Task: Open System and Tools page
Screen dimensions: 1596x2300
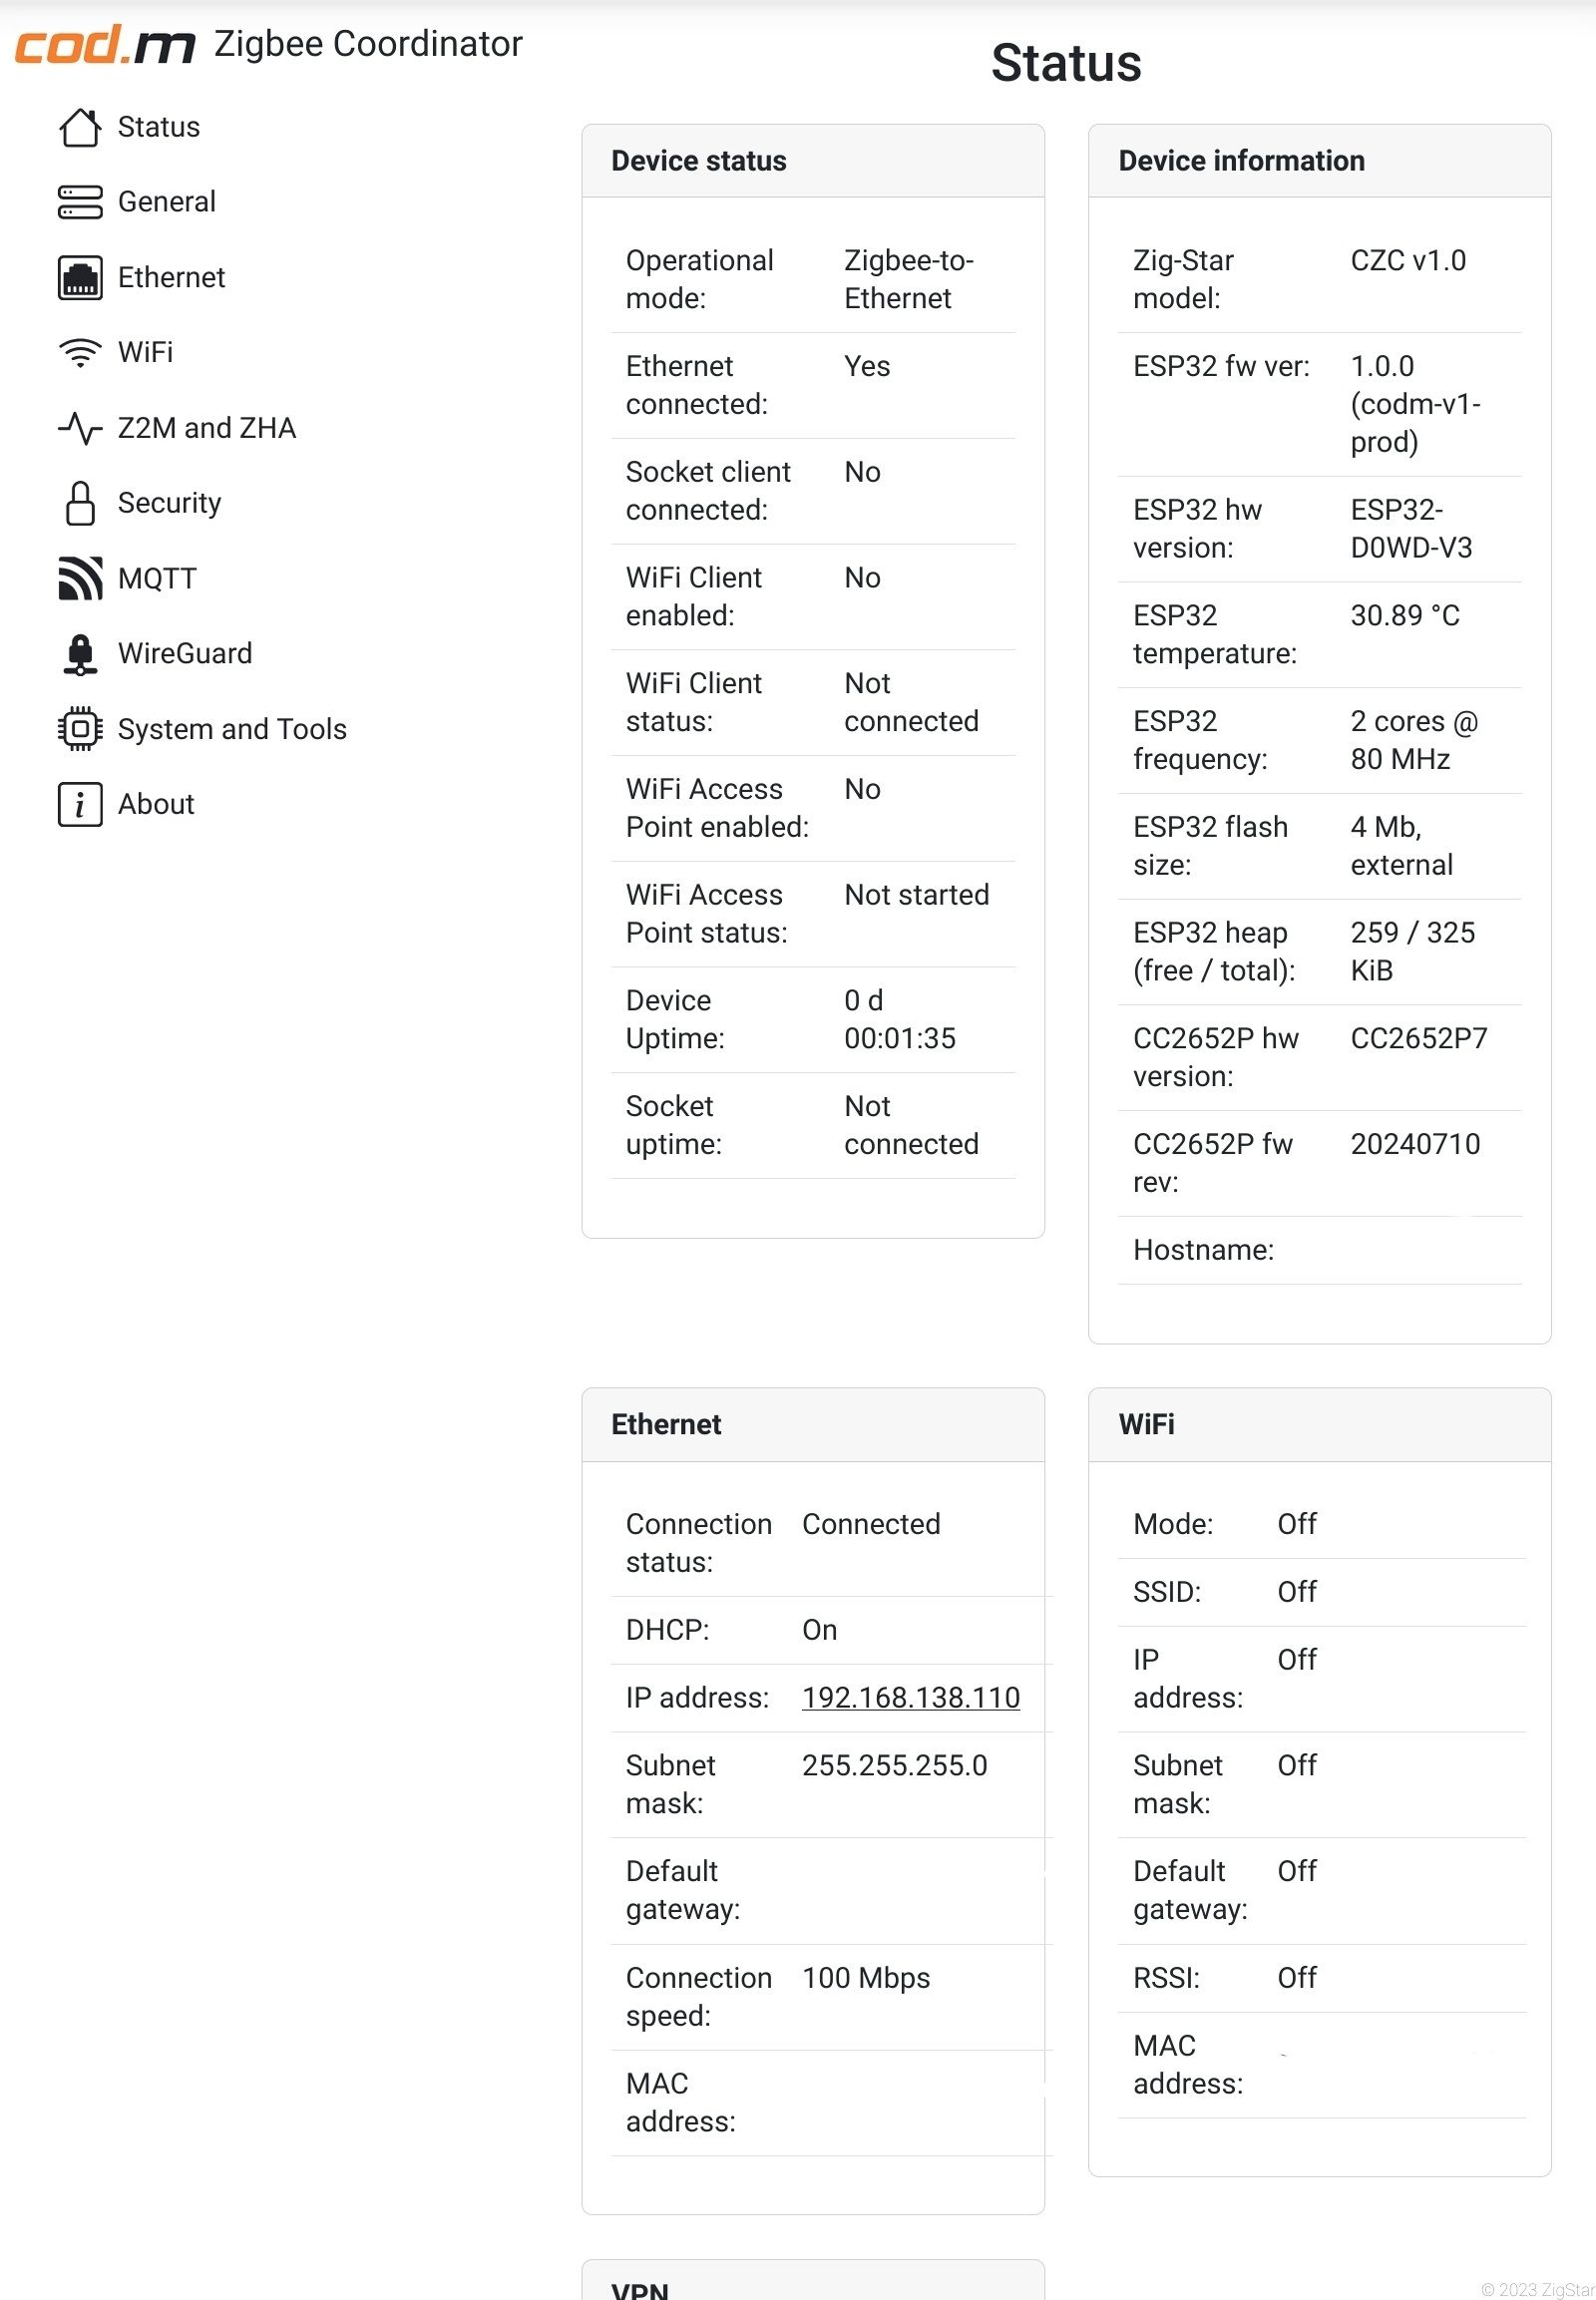Action: [x=232, y=729]
